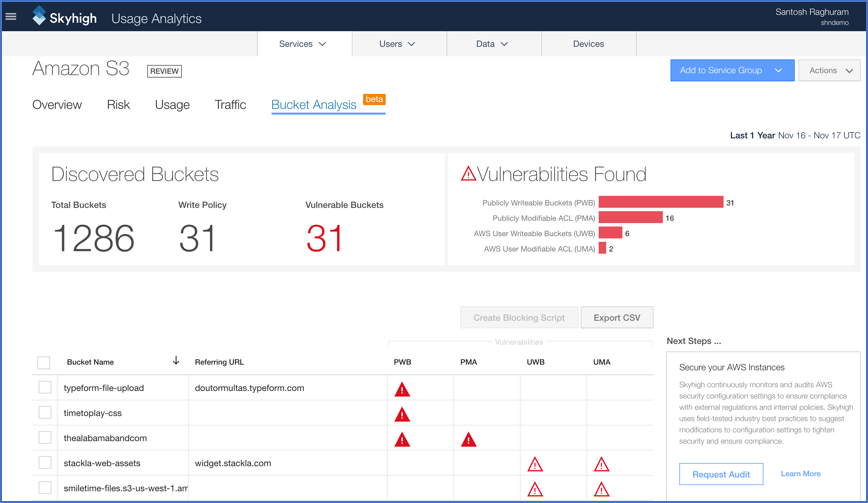Click the UWB column header
Viewport: 868px width, 503px height.
pyautogui.click(x=535, y=362)
